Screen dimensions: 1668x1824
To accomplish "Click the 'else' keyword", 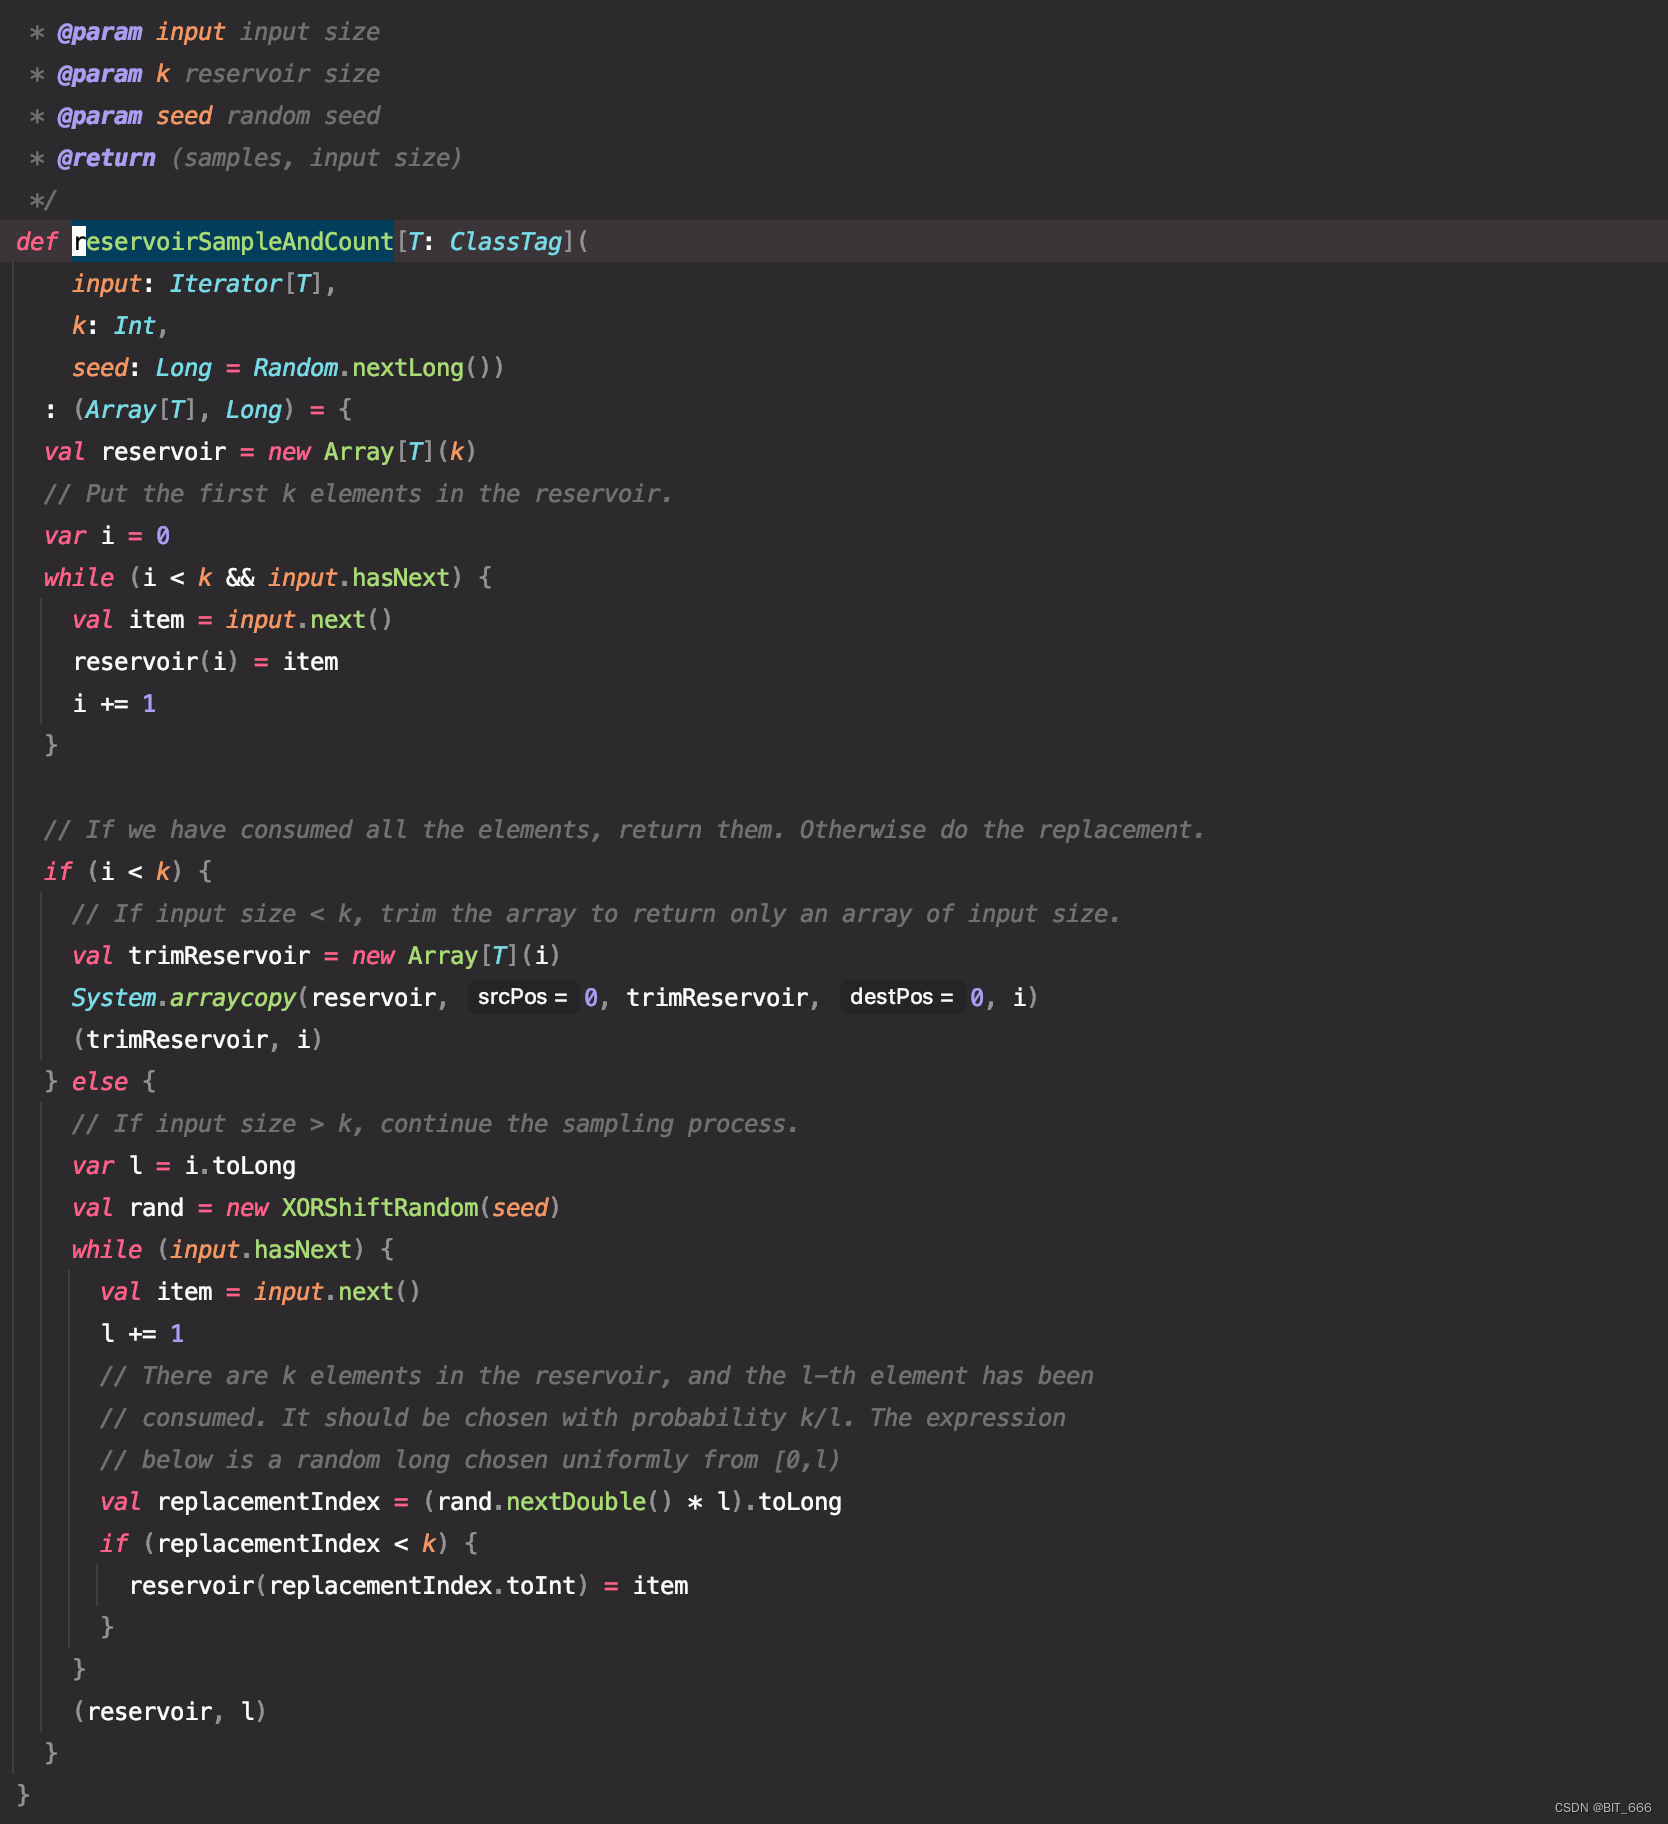I will [100, 1082].
